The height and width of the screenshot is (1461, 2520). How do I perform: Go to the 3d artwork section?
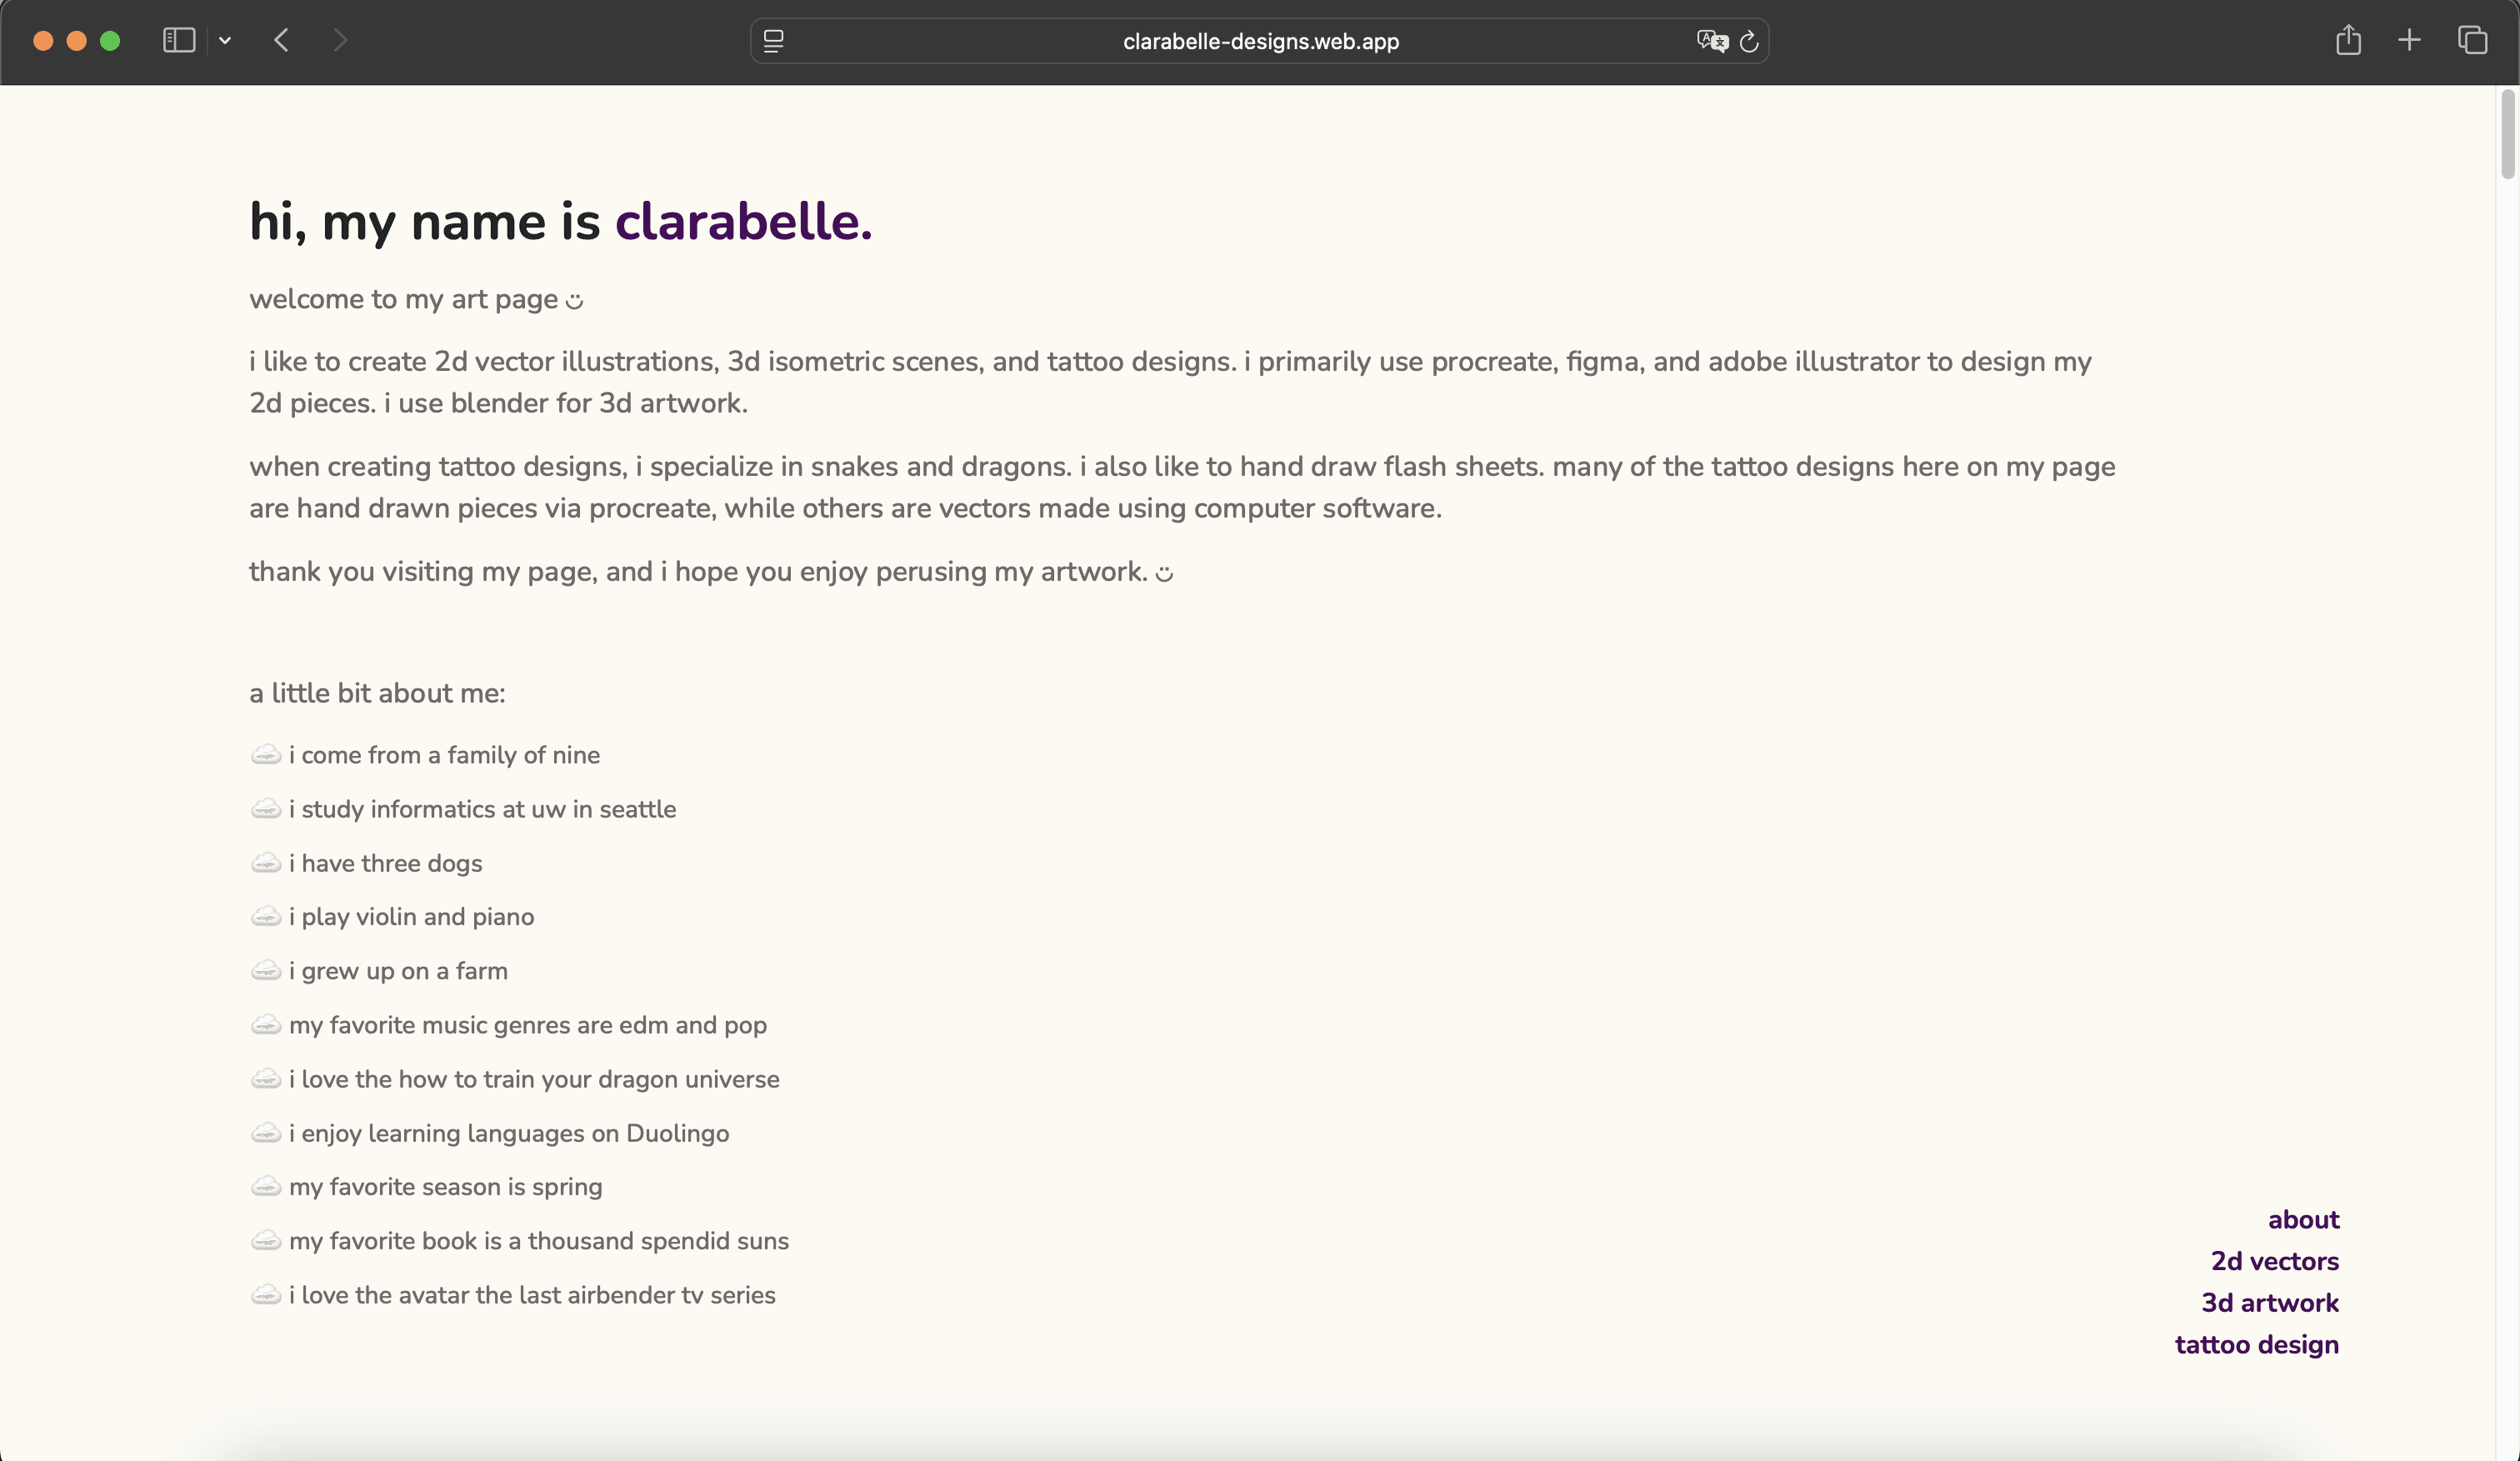[2269, 1302]
